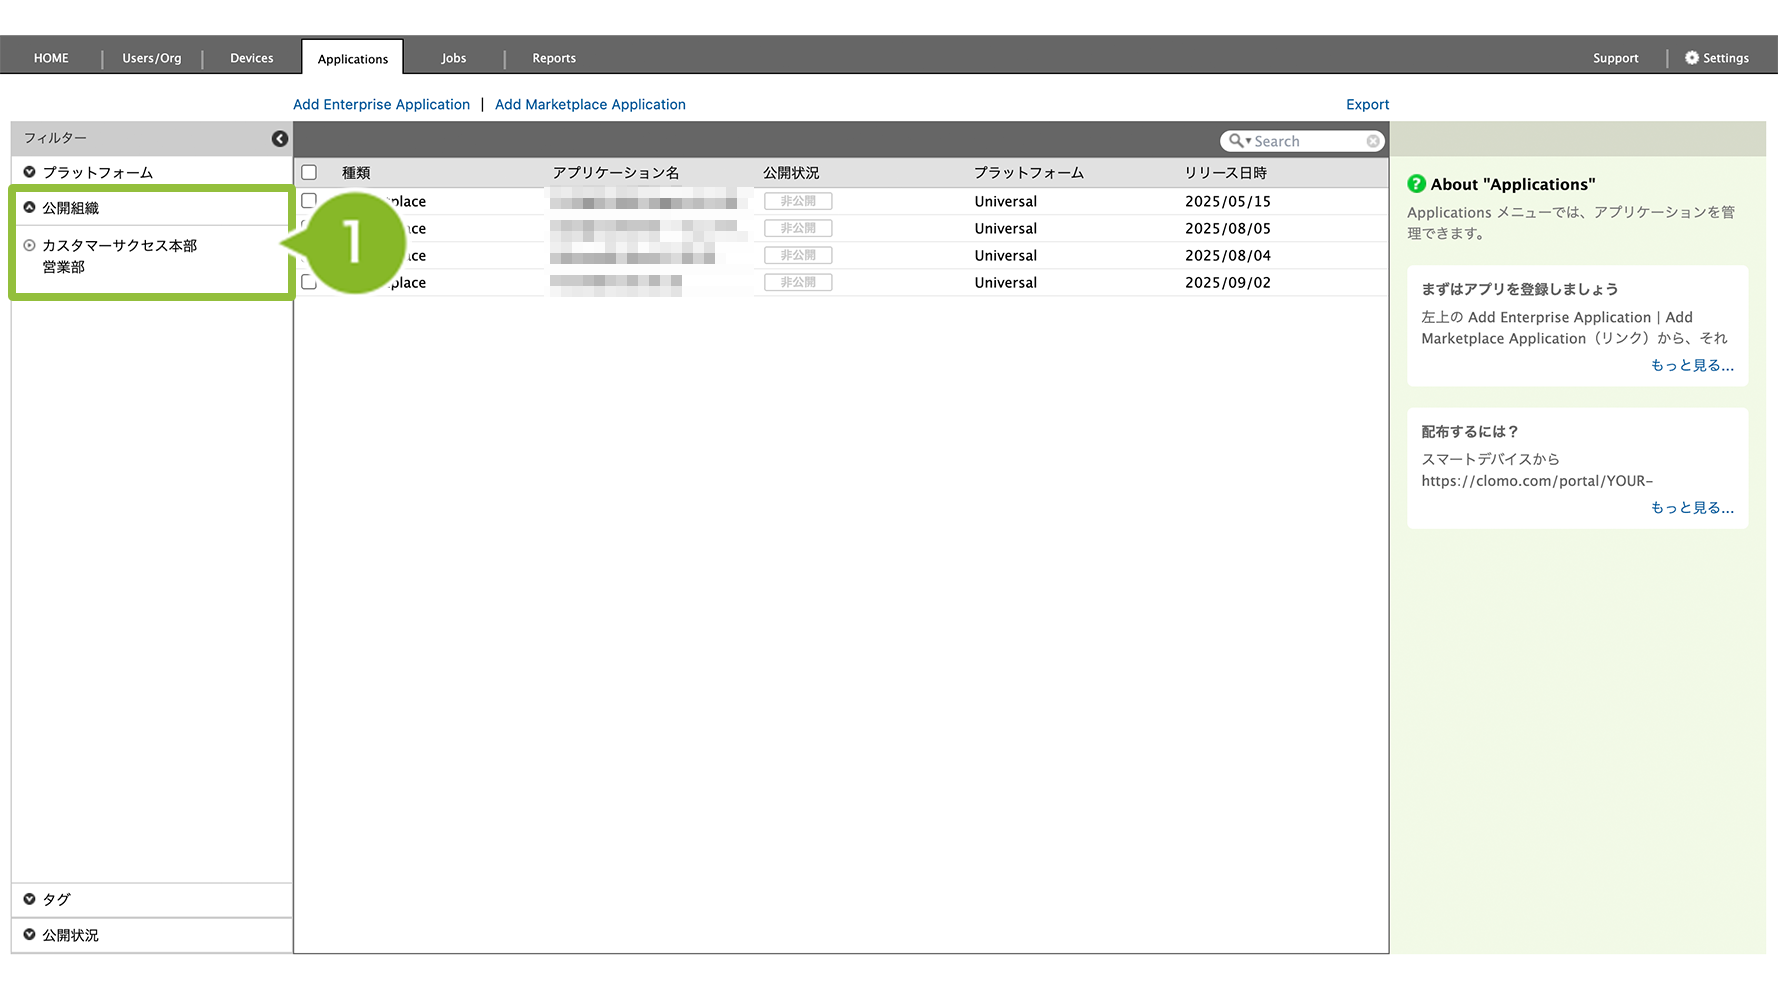Expand the プラットフォーム filter section

[x=97, y=173]
